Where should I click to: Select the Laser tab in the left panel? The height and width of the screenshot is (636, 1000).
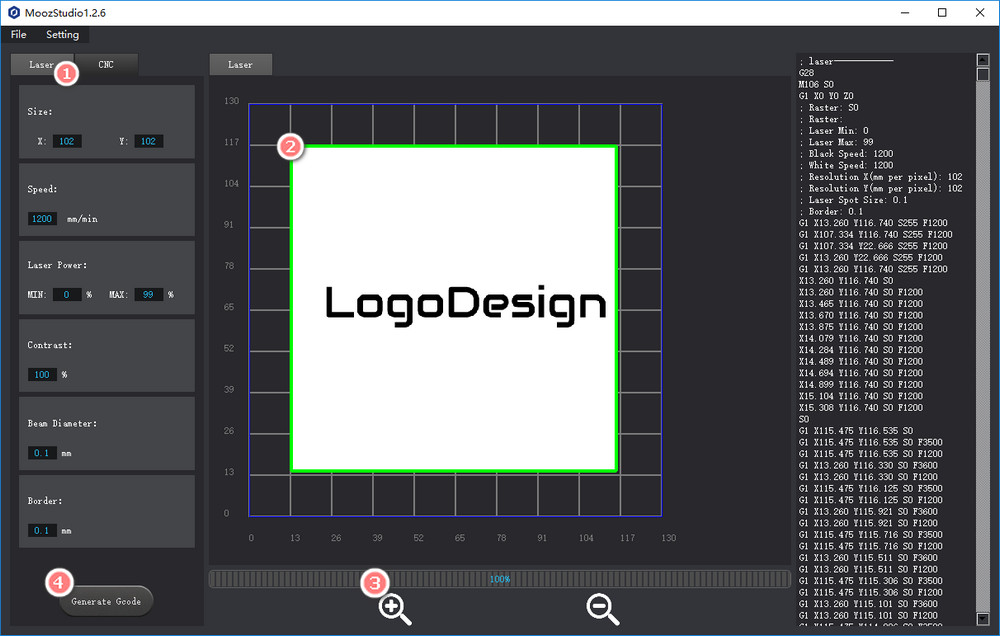[41, 65]
